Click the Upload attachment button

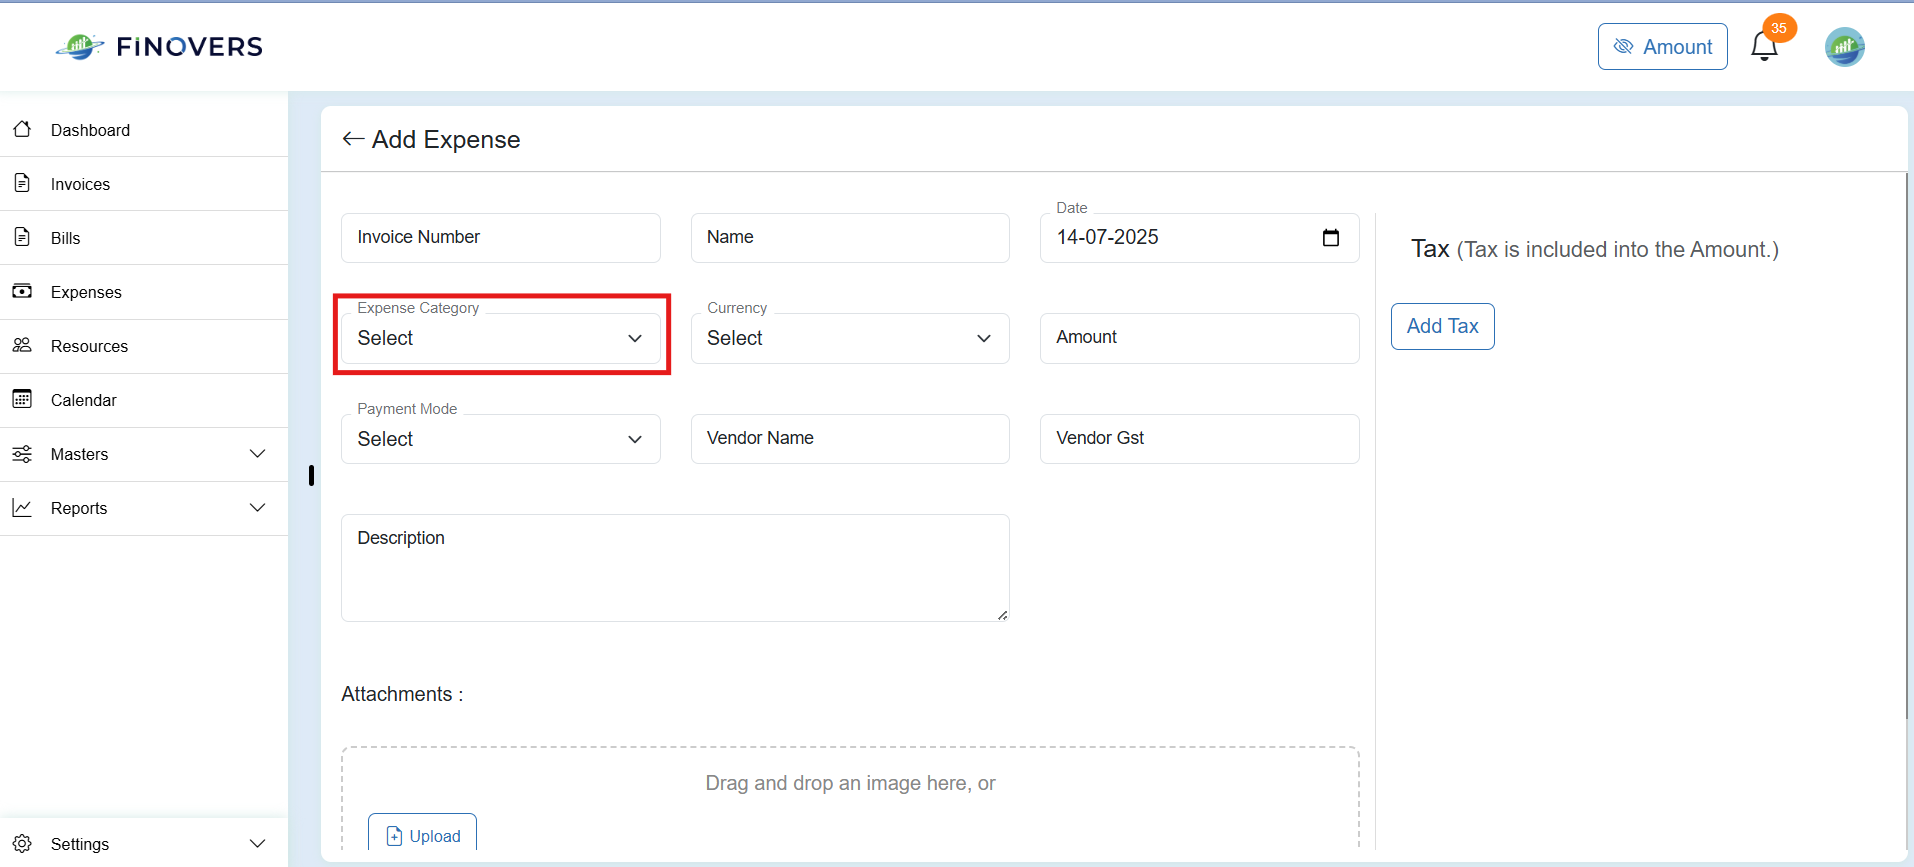422,833
